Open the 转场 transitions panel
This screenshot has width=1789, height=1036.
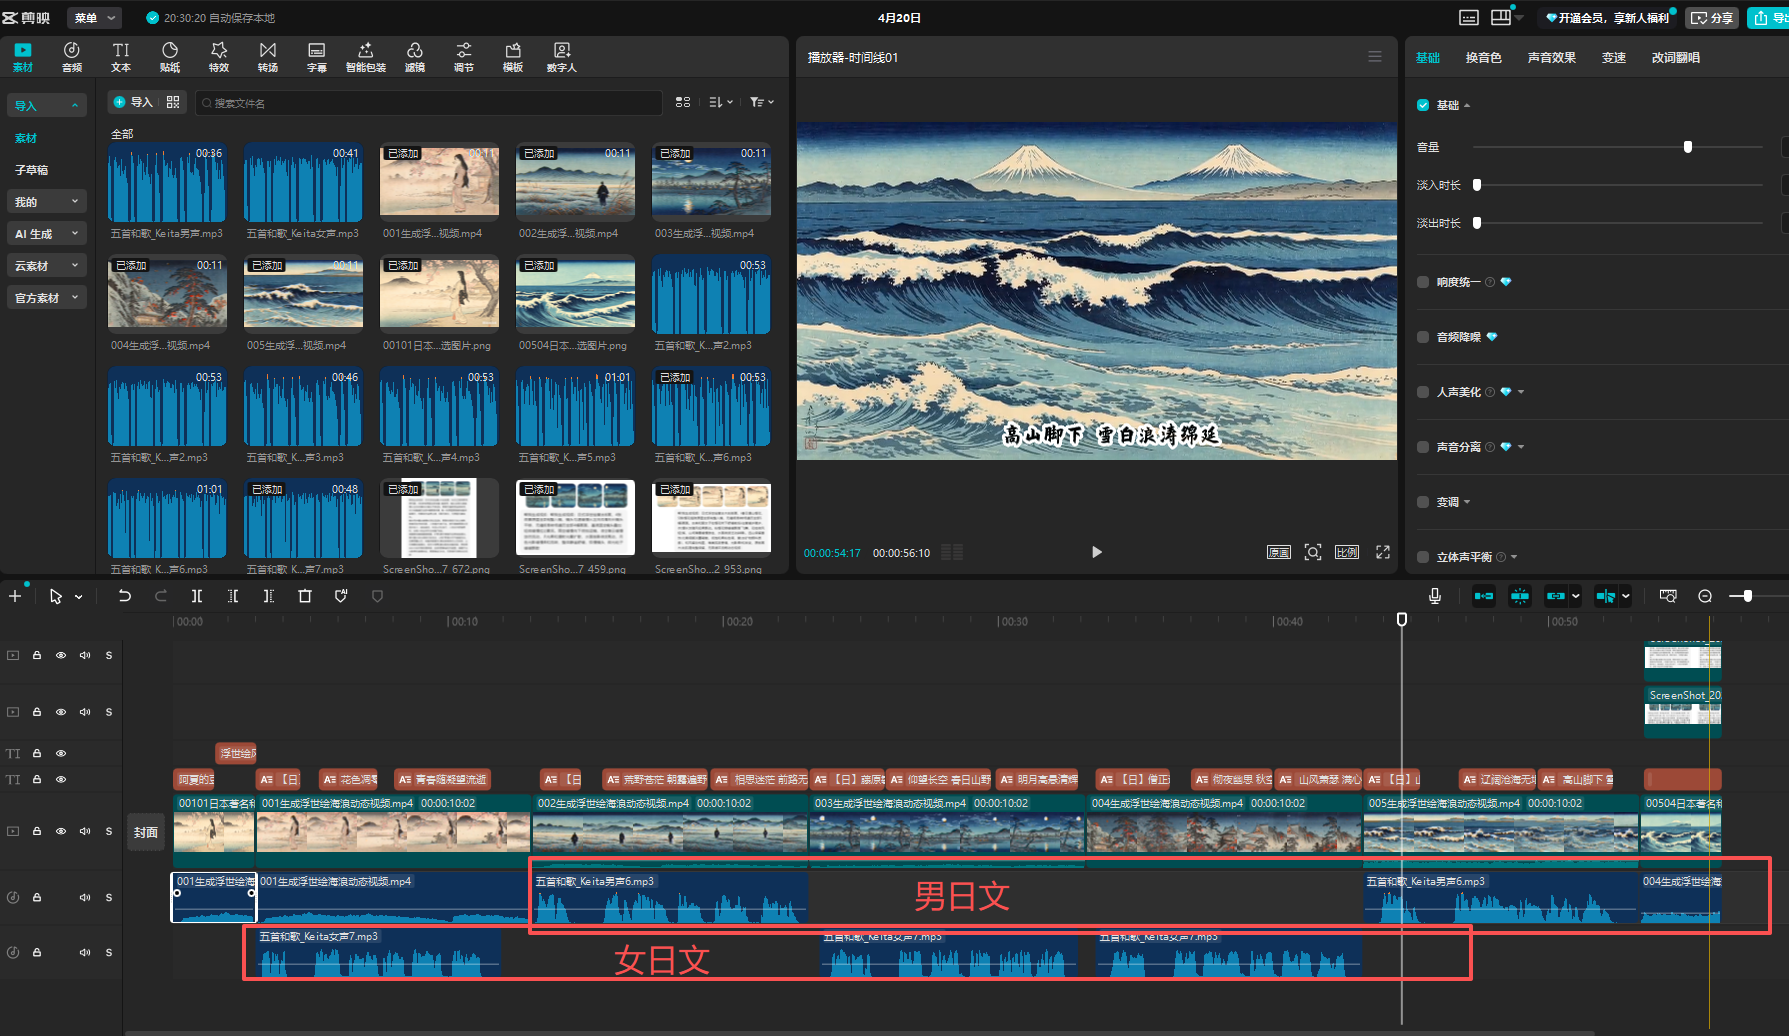coord(268,56)
